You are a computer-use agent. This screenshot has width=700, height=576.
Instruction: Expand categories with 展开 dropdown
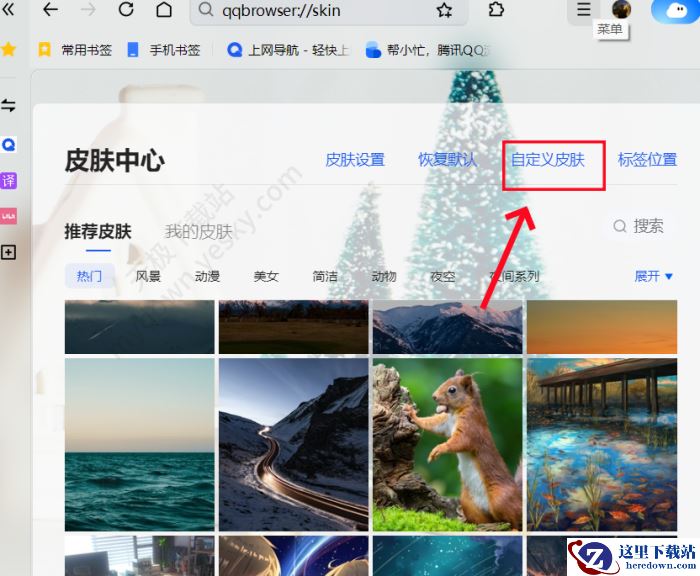(x=654, y=276)
